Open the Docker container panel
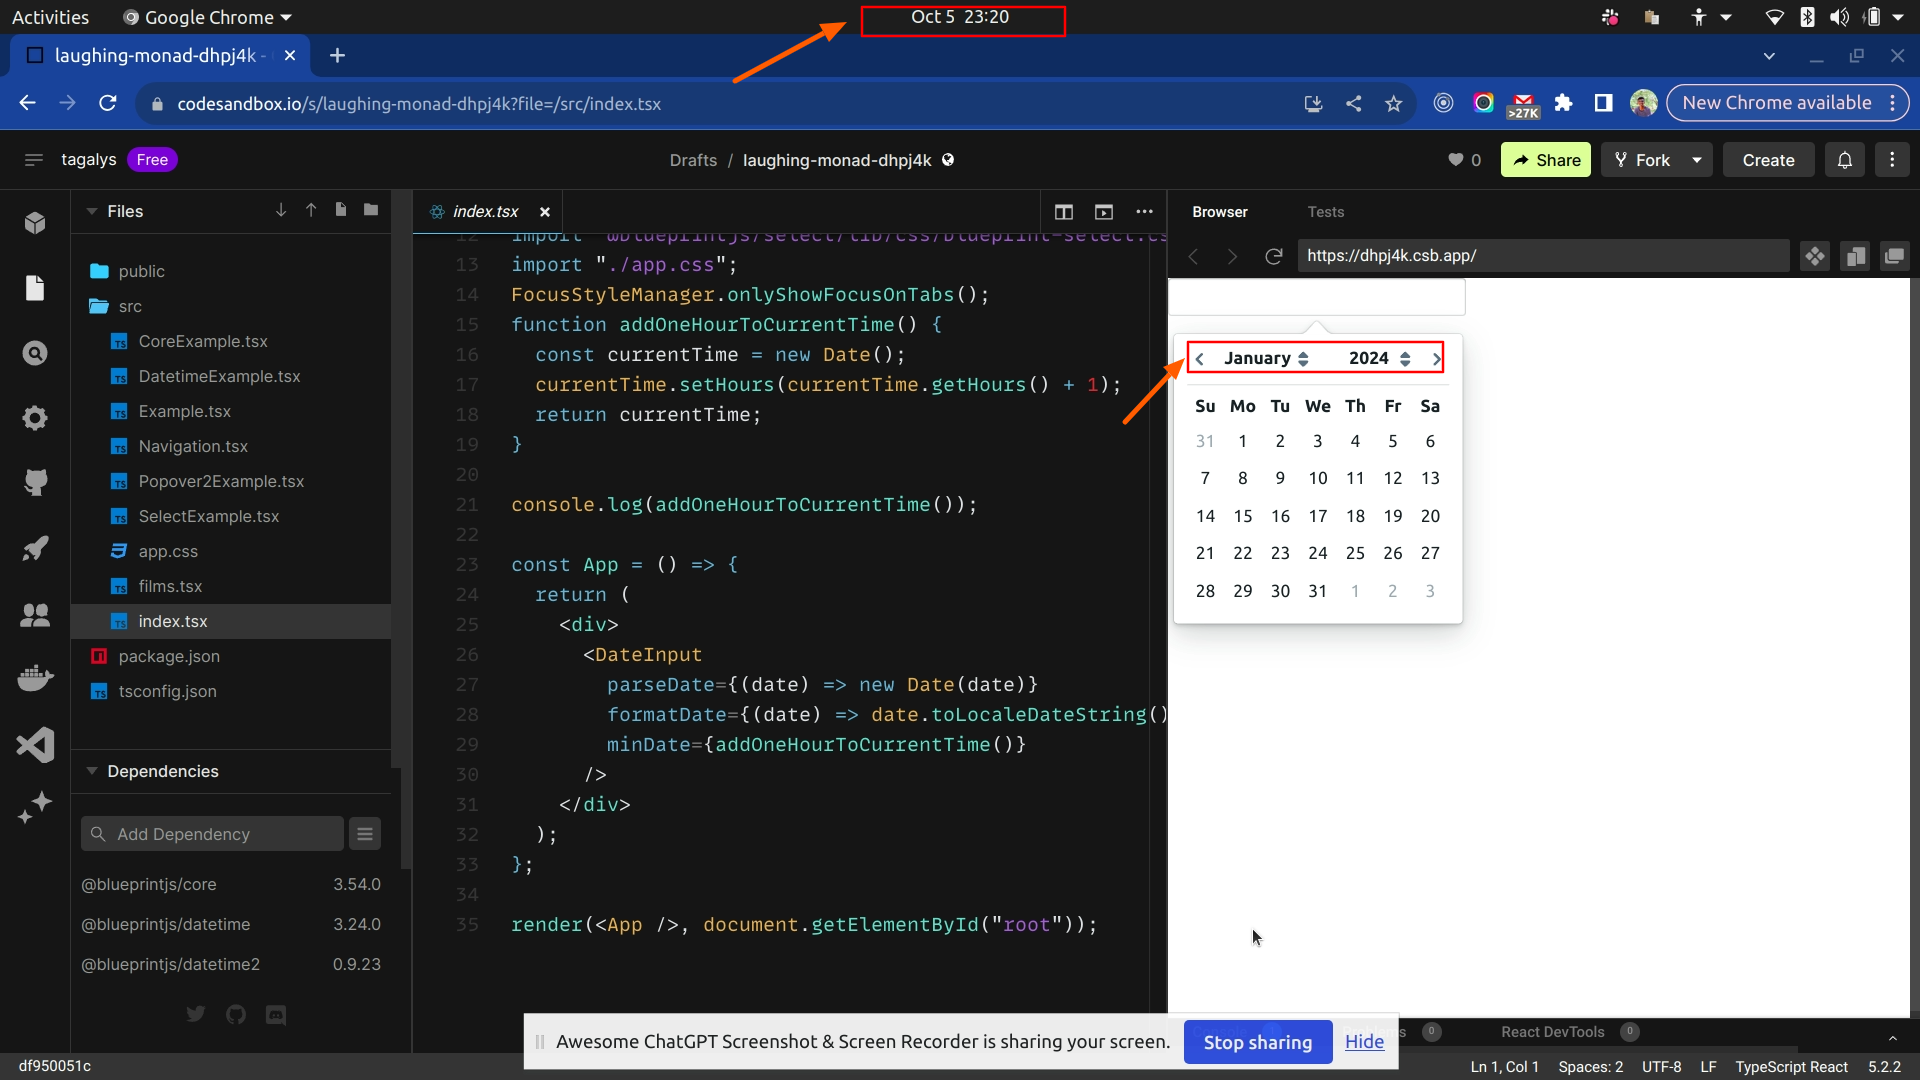The height and width of the screenshot is (1080, 1920). 35,678
